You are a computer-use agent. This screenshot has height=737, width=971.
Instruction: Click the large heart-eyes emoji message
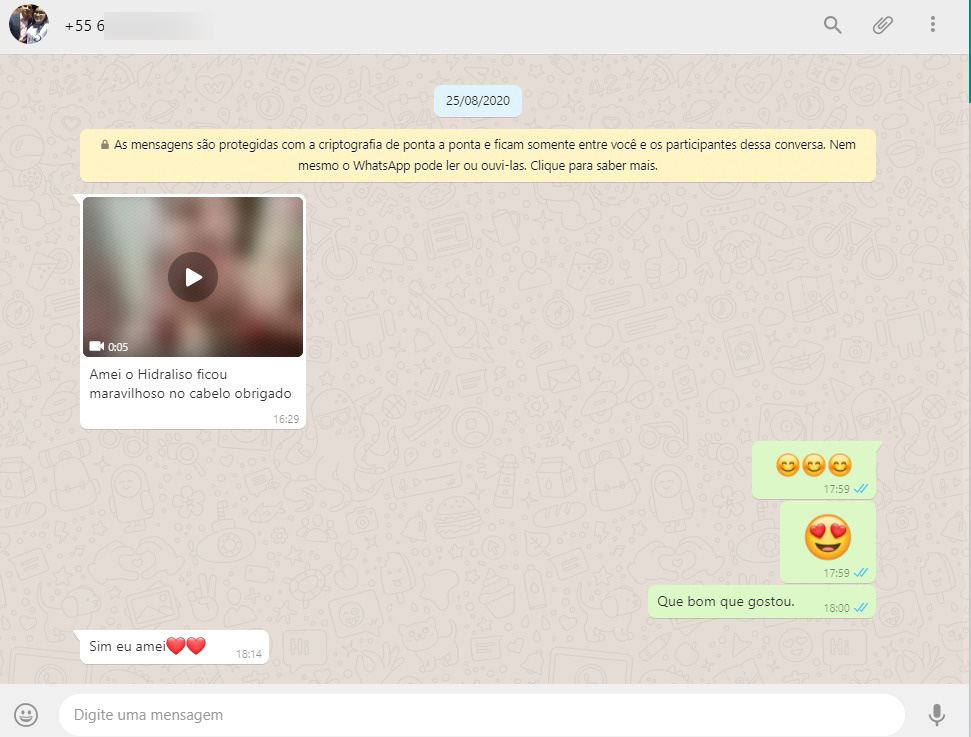827,538
